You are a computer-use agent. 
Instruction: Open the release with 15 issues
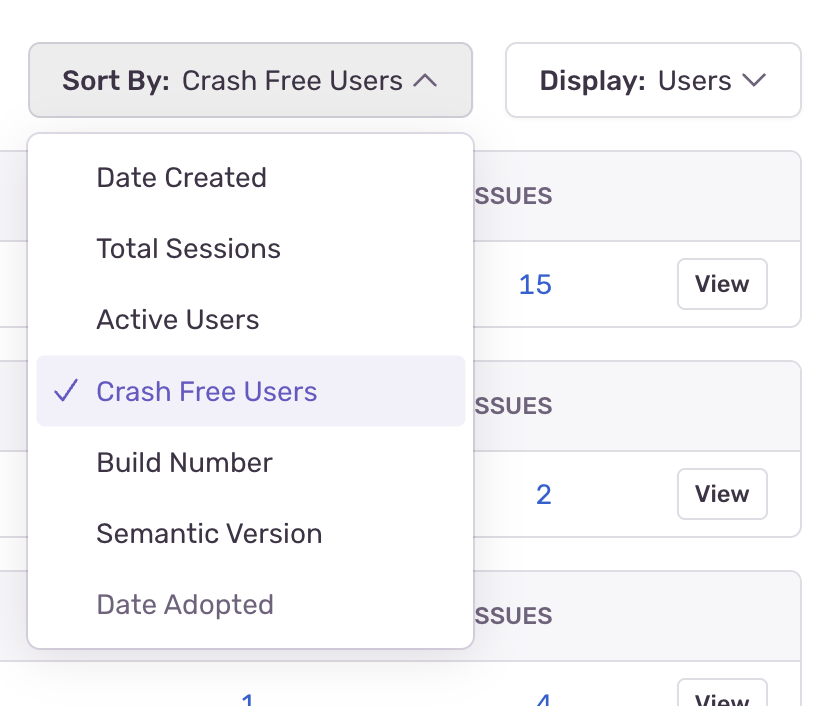click(x=535, y=284)
